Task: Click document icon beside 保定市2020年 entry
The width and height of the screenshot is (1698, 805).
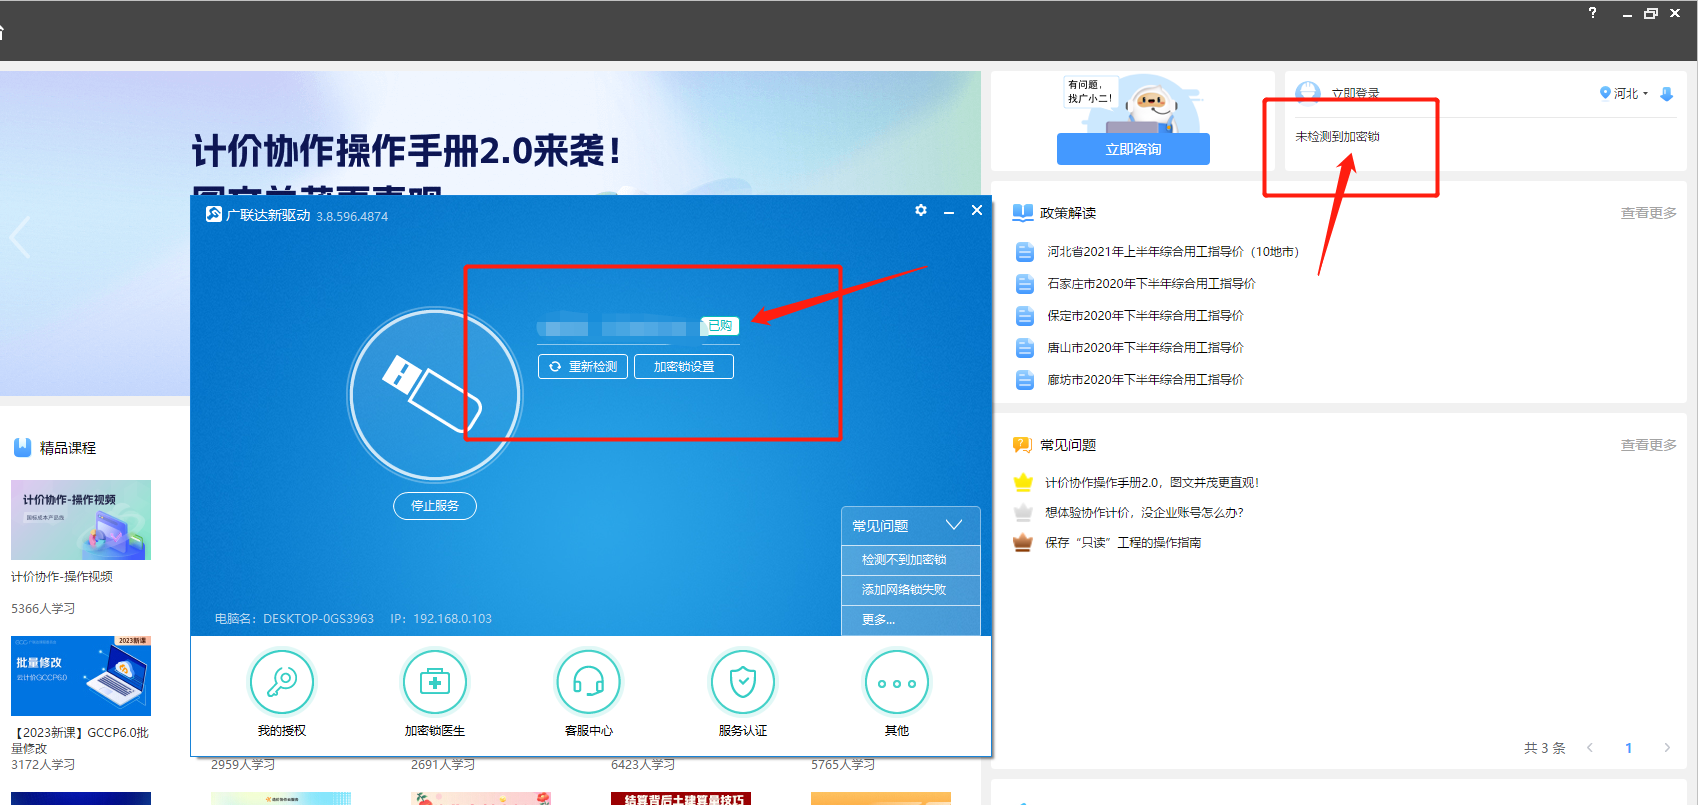Action: pos(1024,316)
